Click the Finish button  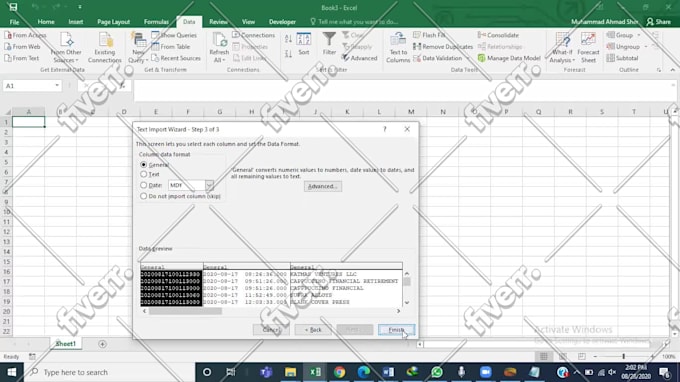(396, 330)
